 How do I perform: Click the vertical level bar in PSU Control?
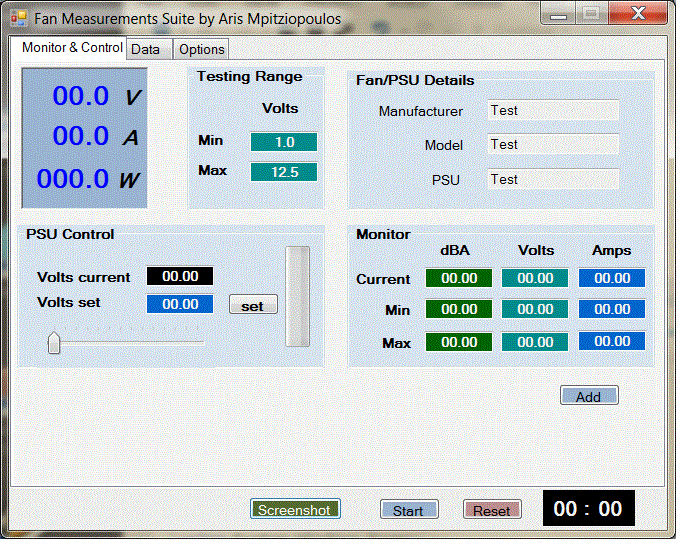[297, 297]
